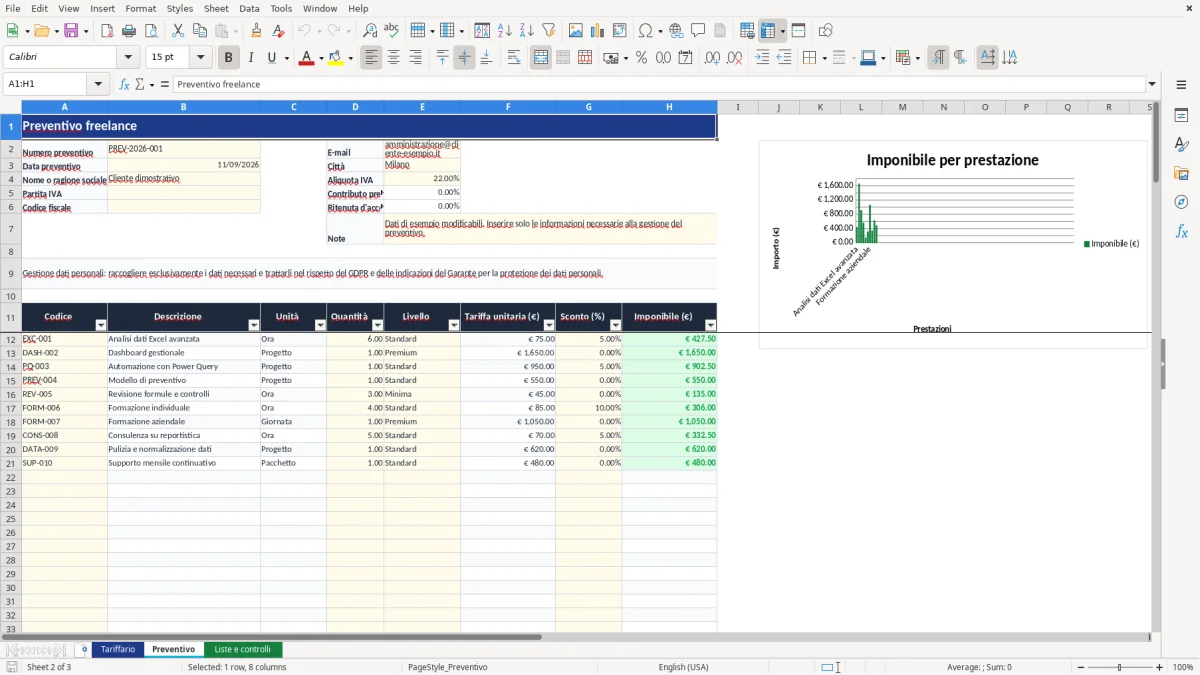Toggle Italic formatting

[251, 58]
